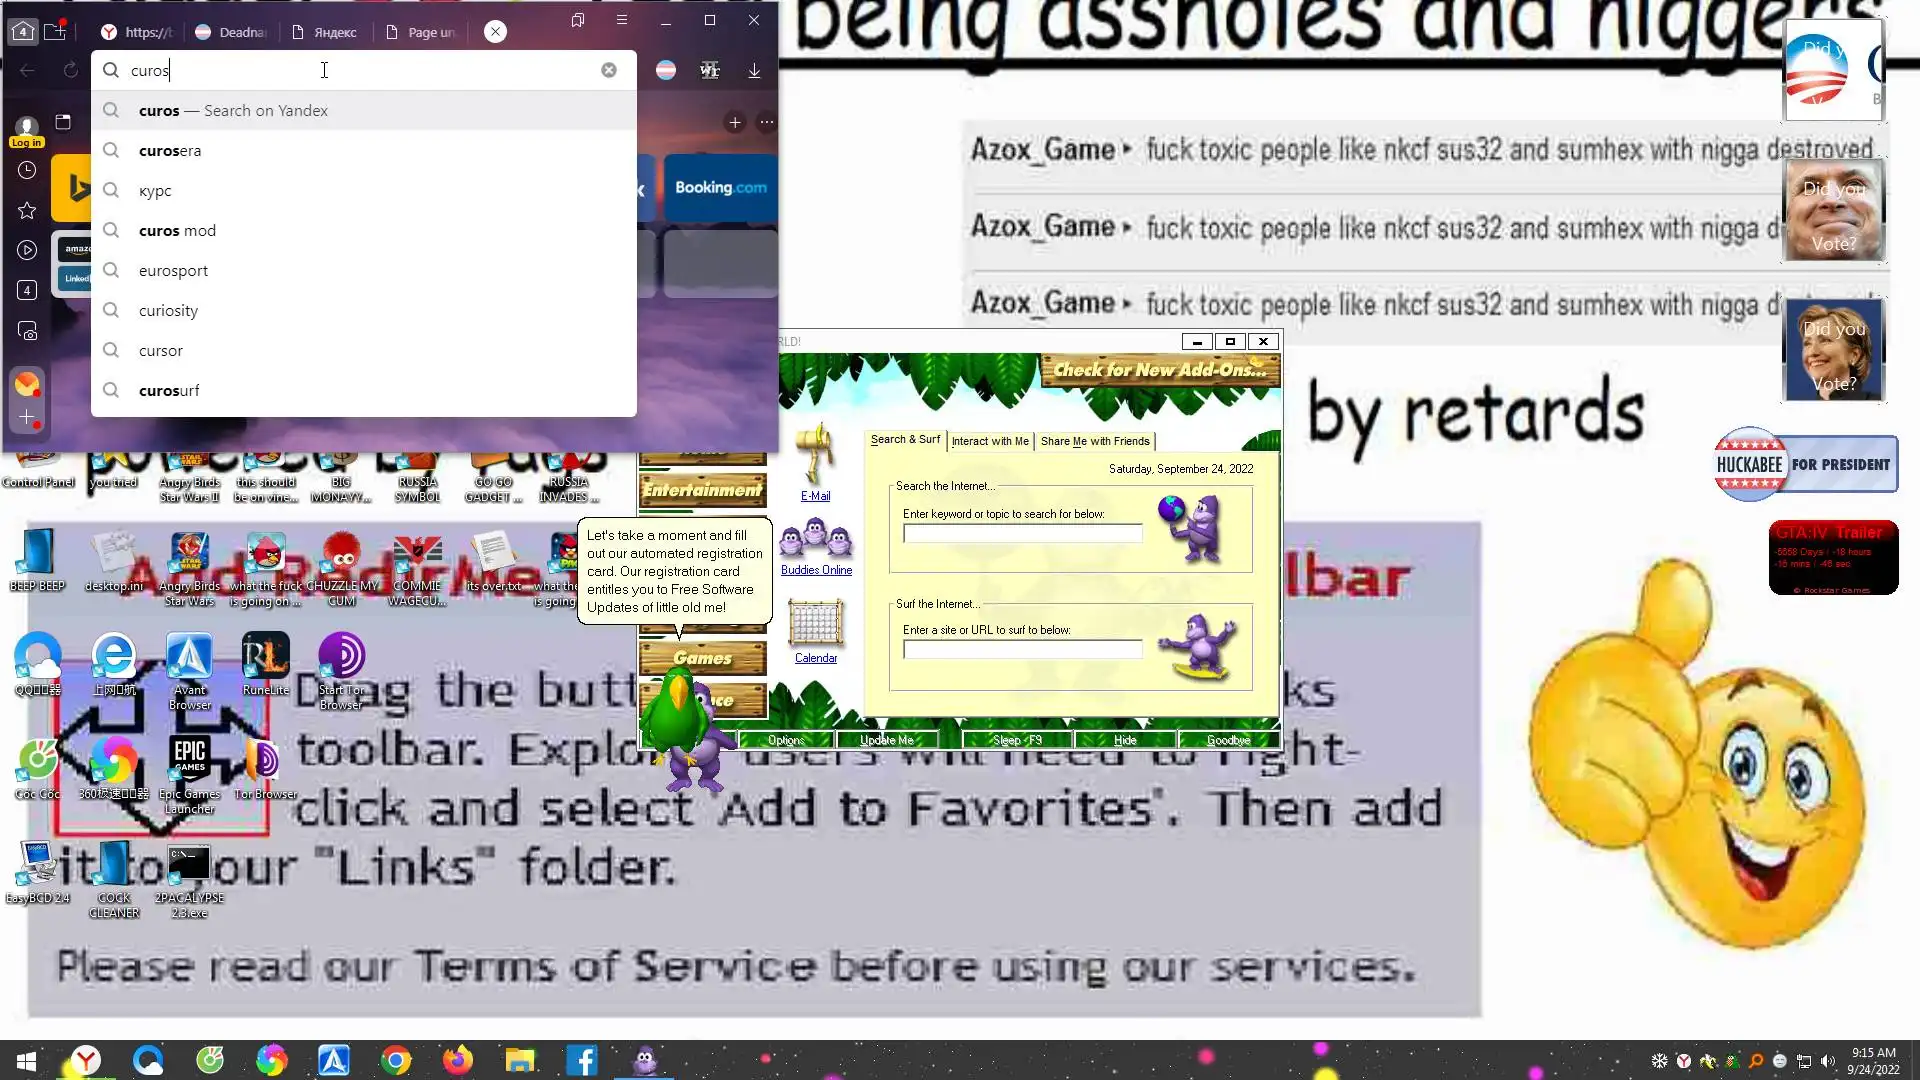Image resolution: width=1920 pixels, height=1080 pixels.
Task: Switch to Share Me with Friends tab
Action: pyautogui.click(x=1094, y=441)
